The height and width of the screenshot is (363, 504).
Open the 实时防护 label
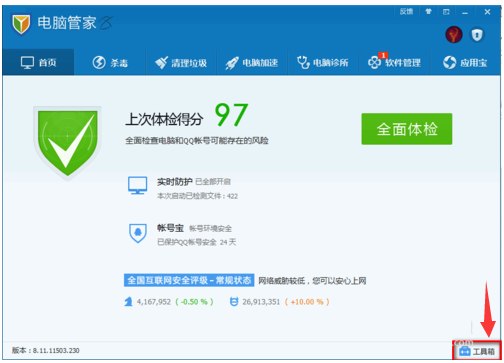[175, 182]
